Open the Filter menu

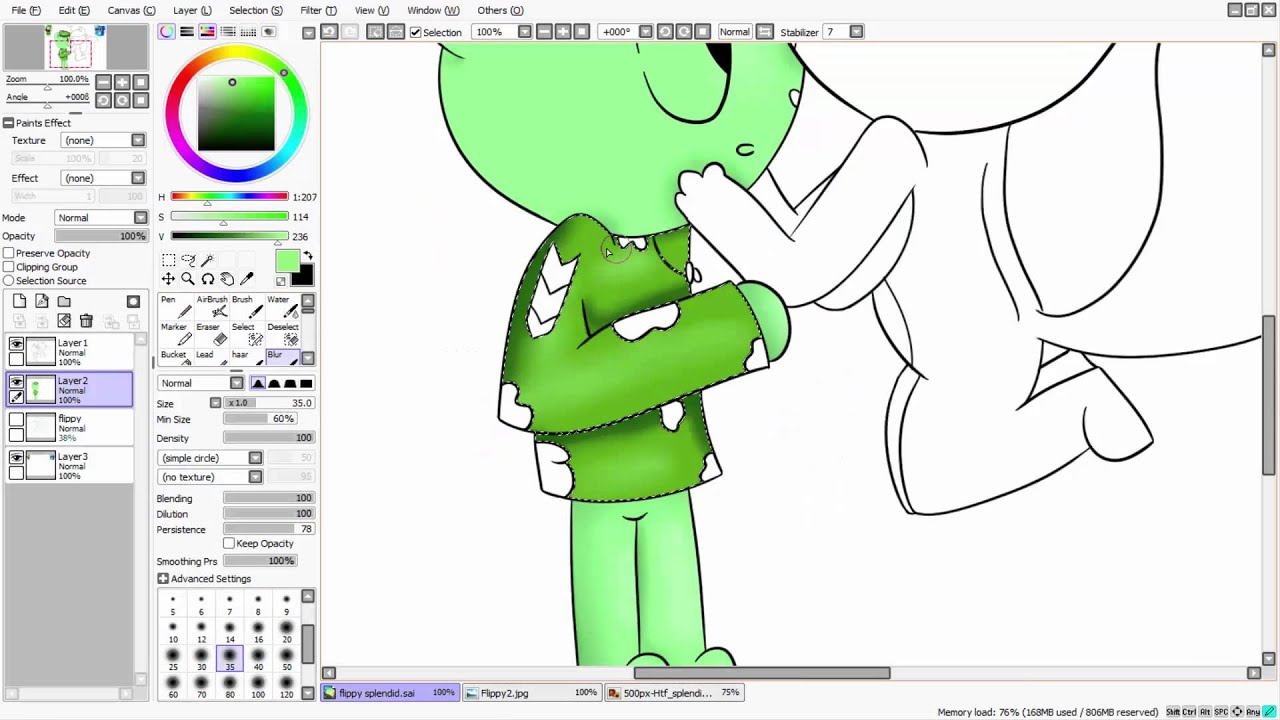point(318,10)
